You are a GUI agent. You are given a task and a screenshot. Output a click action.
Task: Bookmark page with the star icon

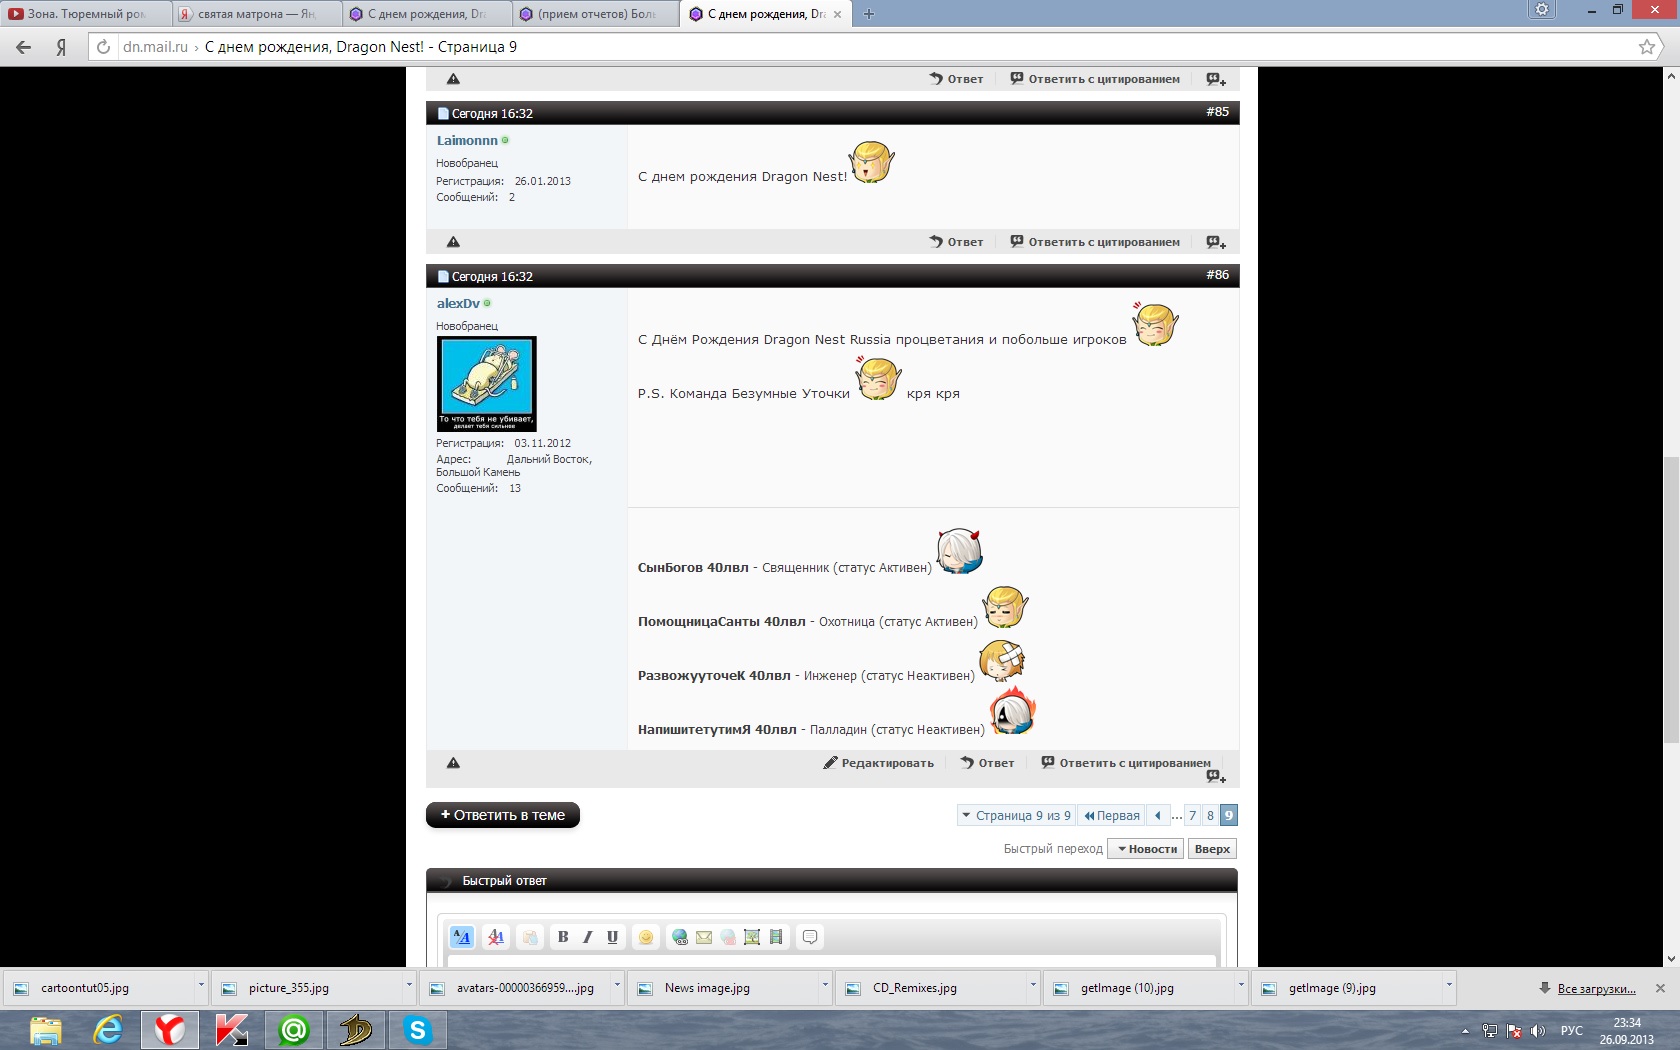1647,47
